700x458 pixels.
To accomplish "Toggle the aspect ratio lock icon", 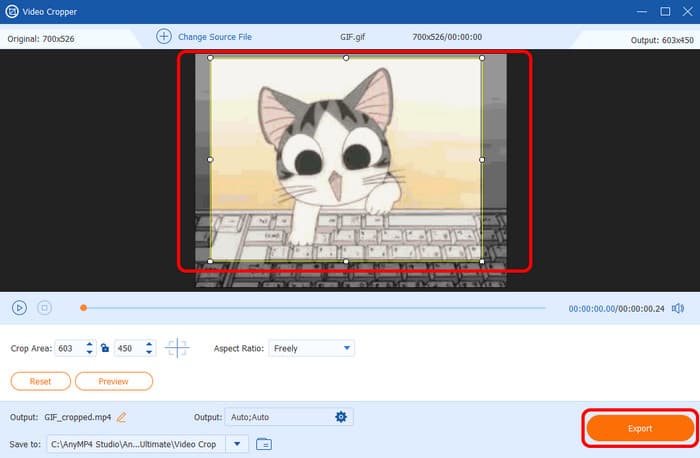I will [x=105, y=348].
